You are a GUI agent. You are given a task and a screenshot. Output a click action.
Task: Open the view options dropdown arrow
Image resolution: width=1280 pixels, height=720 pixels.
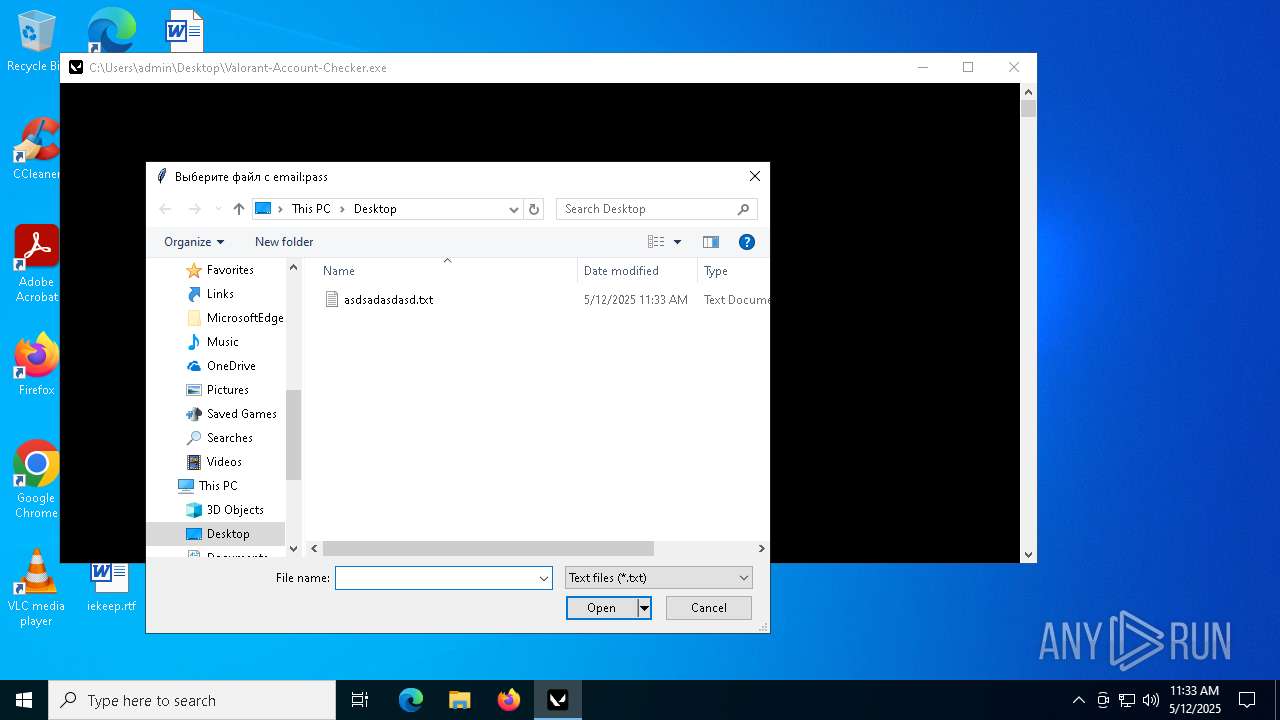[677, 242]
